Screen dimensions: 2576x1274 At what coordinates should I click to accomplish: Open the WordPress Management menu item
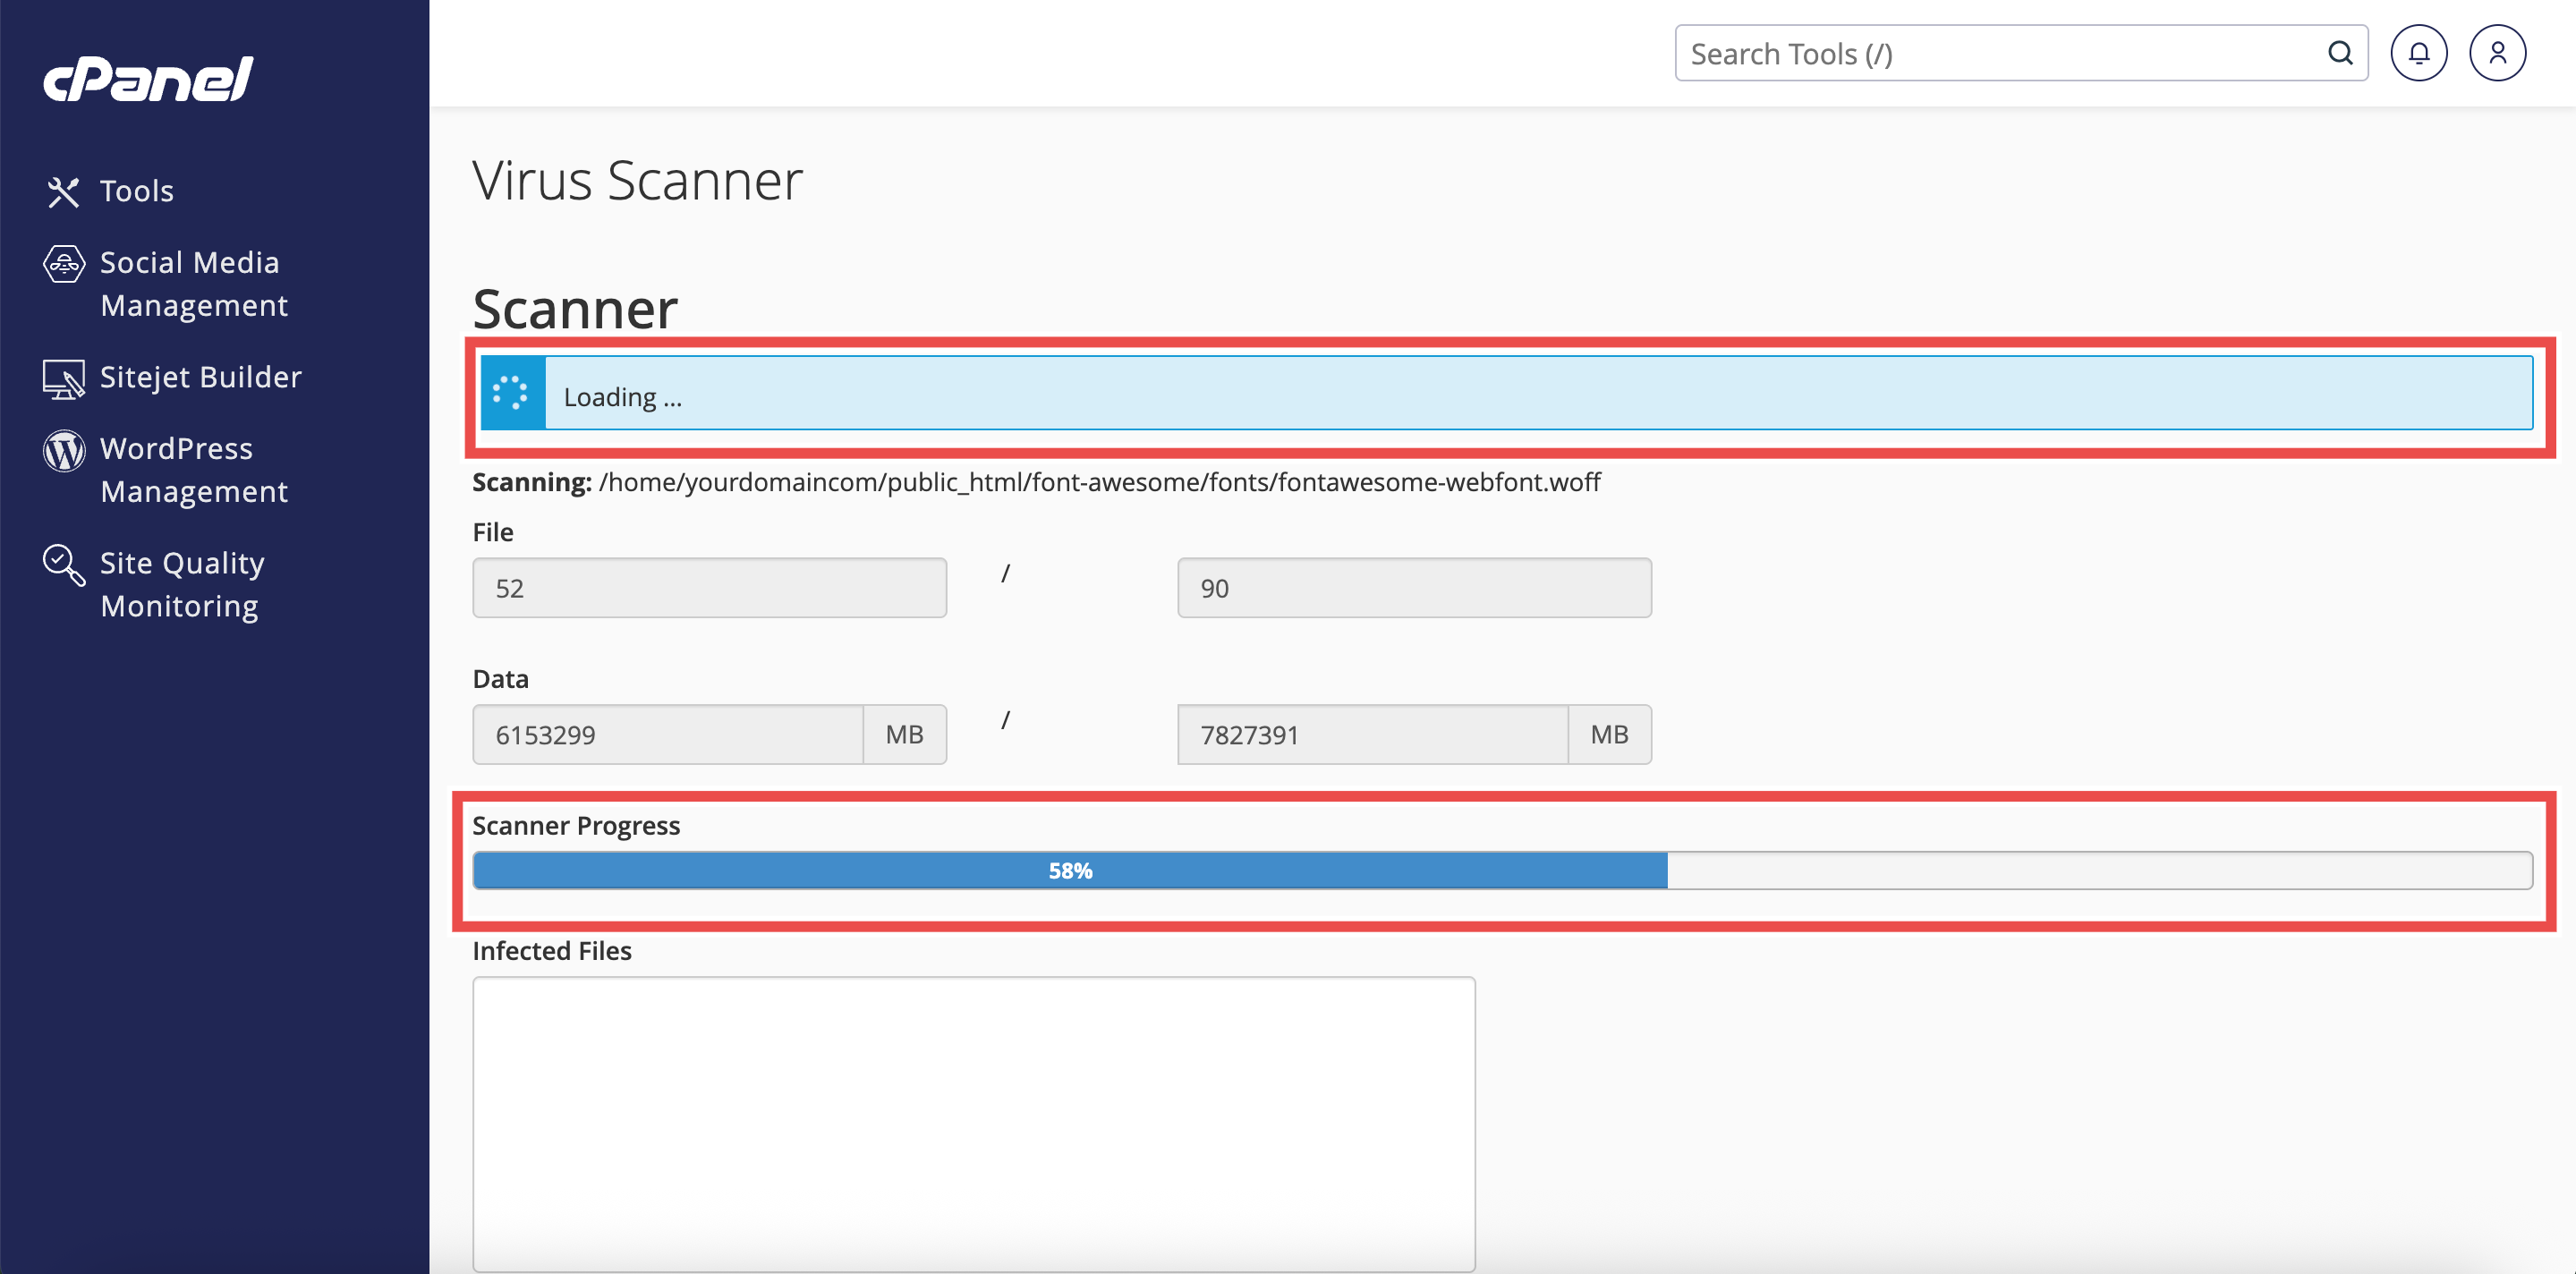click(x=194, y=470)
